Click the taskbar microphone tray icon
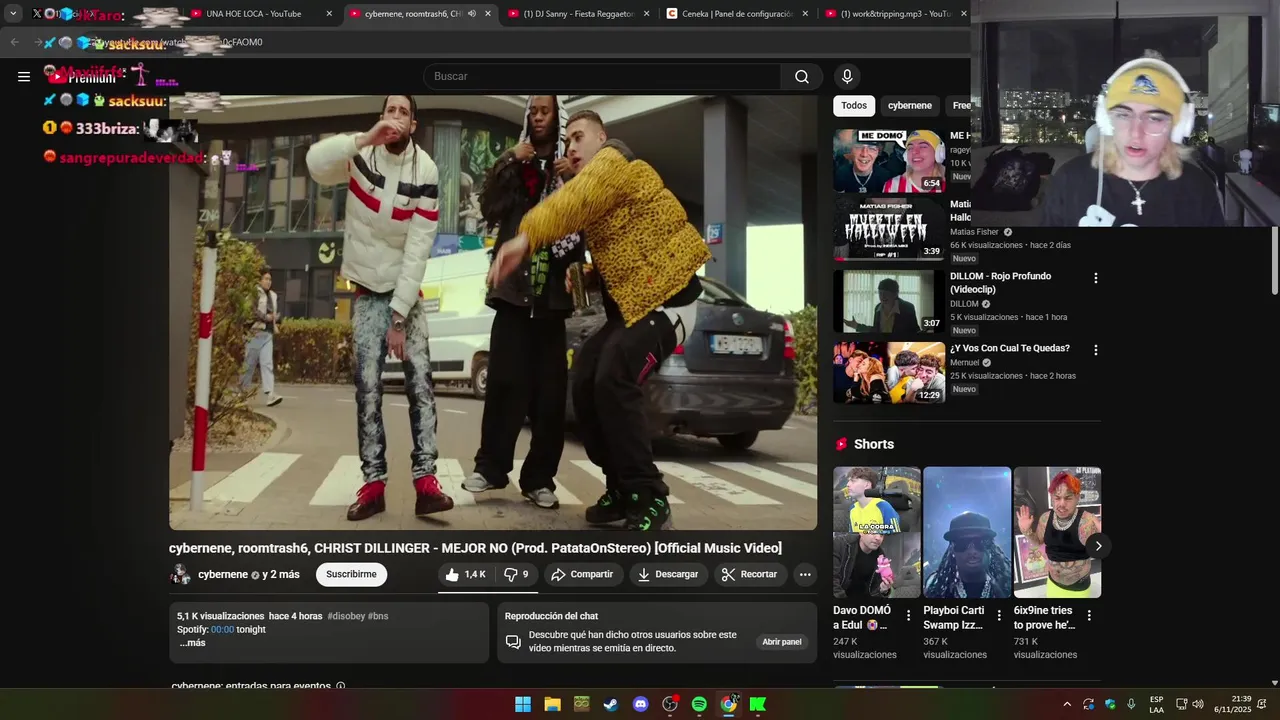Image resolution: width=1280 pixels, height=720 pixels. [1131, 704]
